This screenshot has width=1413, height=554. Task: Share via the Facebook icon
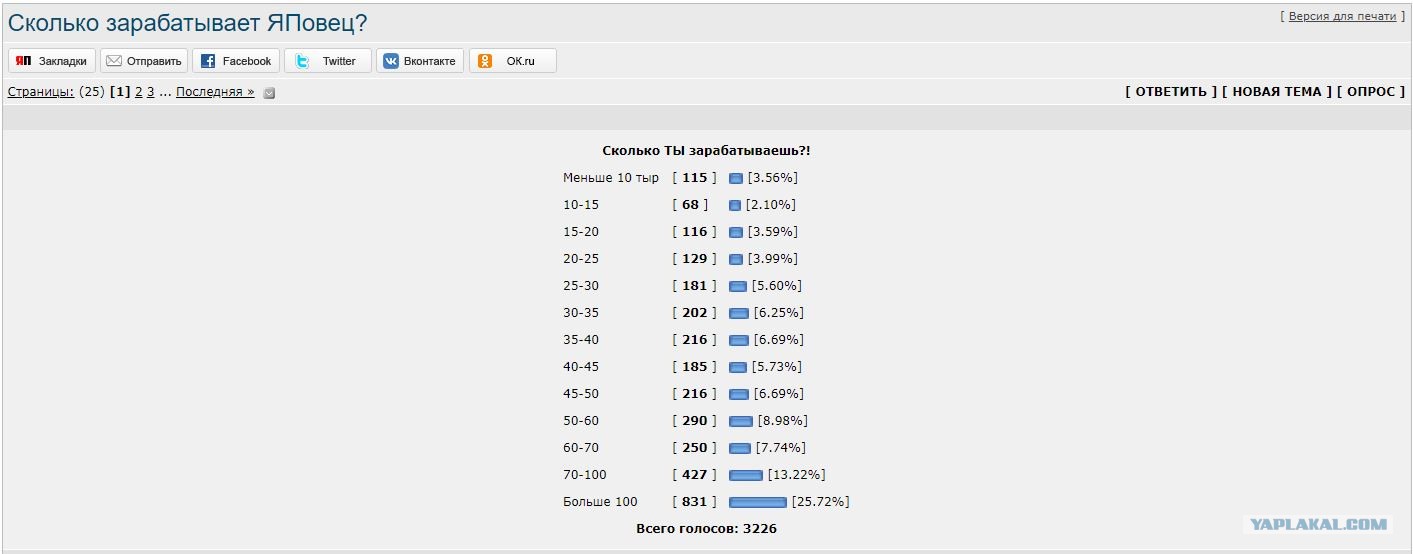[x=208, y=61]
